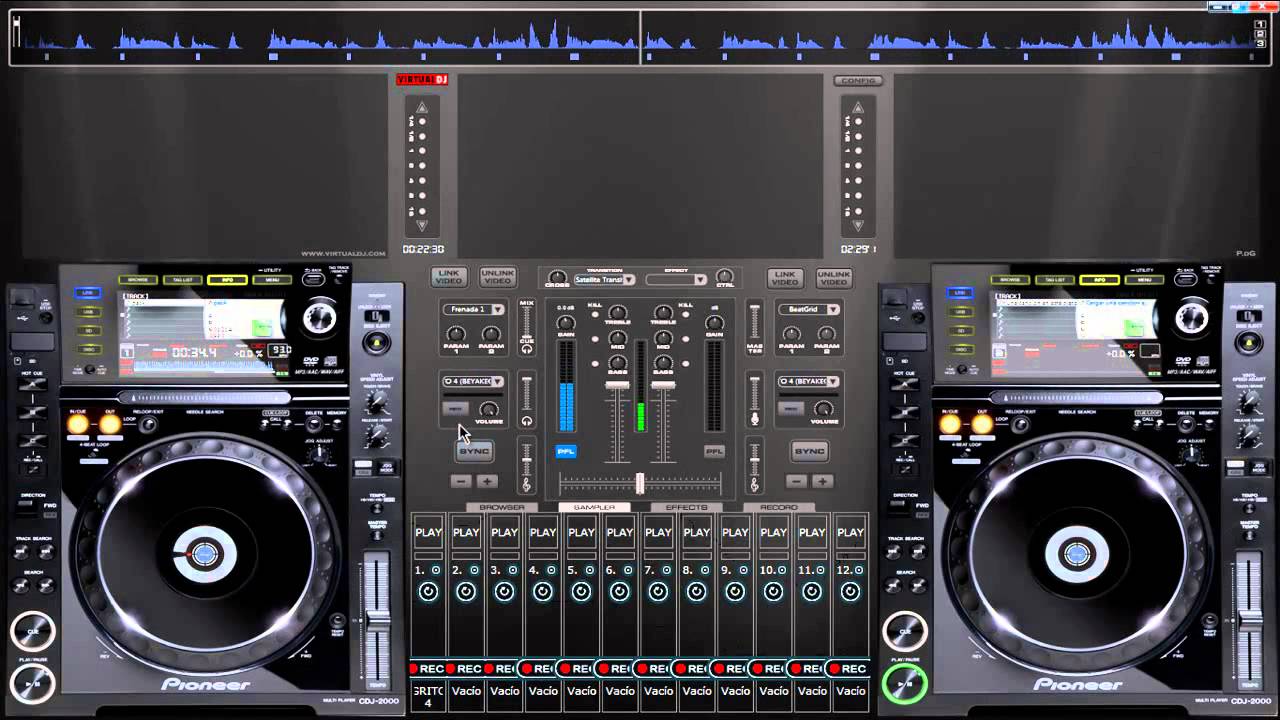Image resolution: width=1280 pixels, height=720 pixels.
Task: Click the right channel Mid knob
Action: [x=663, y=339]
